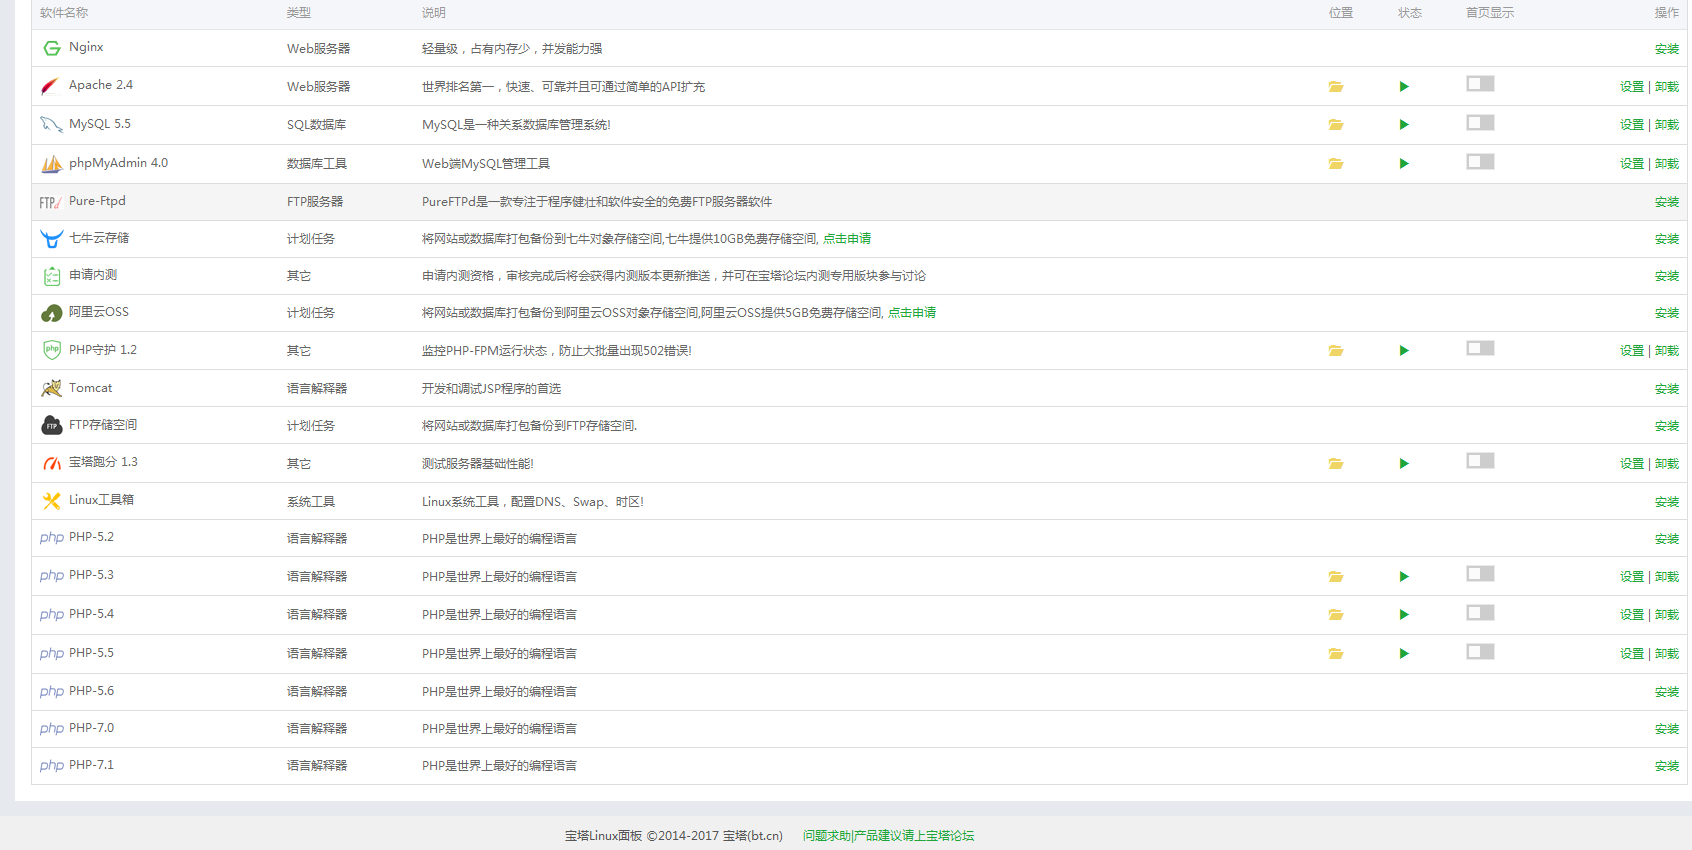Click the FTP存储空间 black cloud icon
This screenshot has height=850, width=1692.
pos(51,426)
